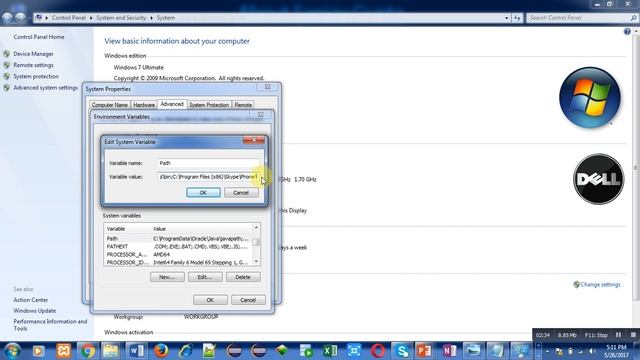Open Action Center link
The image size is (640, 360).
pos(31,300)
